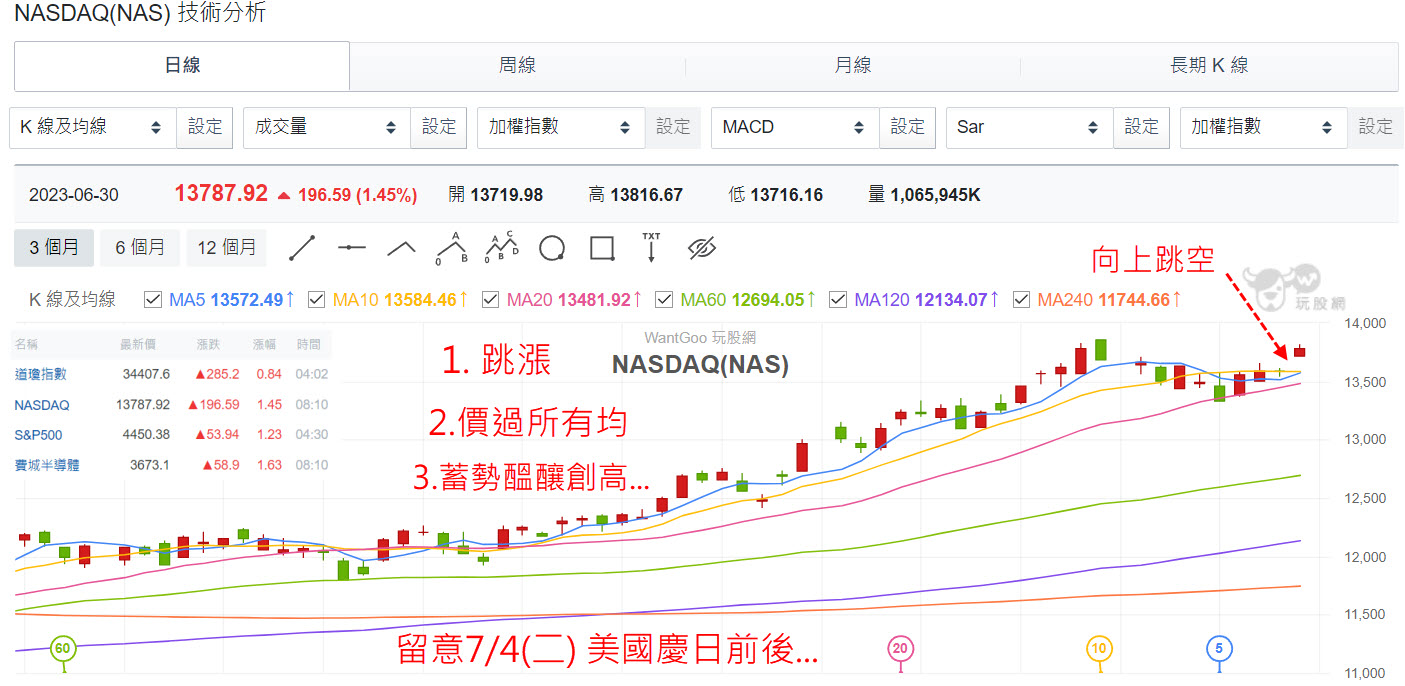Expand the MACD indicator selector
The height and width of the screenshot is (686, 1405).
(794, 127)
